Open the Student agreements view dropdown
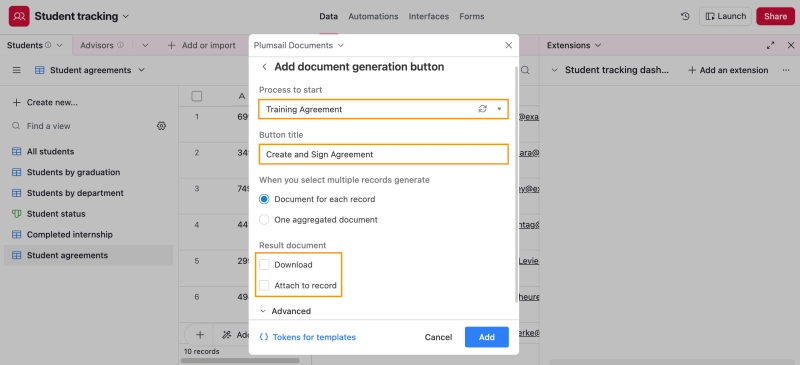The height and width of the screenshot is (365, 800). pyautogui.click(x=142, y=70)
